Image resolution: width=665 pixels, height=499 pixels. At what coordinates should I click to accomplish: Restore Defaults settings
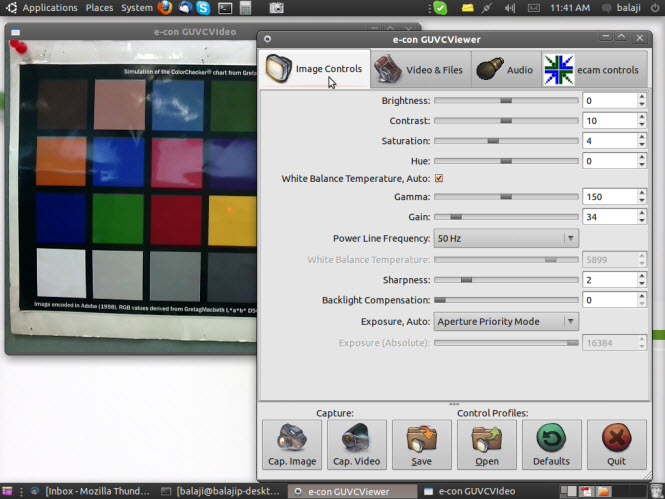[x=551, y=445]
